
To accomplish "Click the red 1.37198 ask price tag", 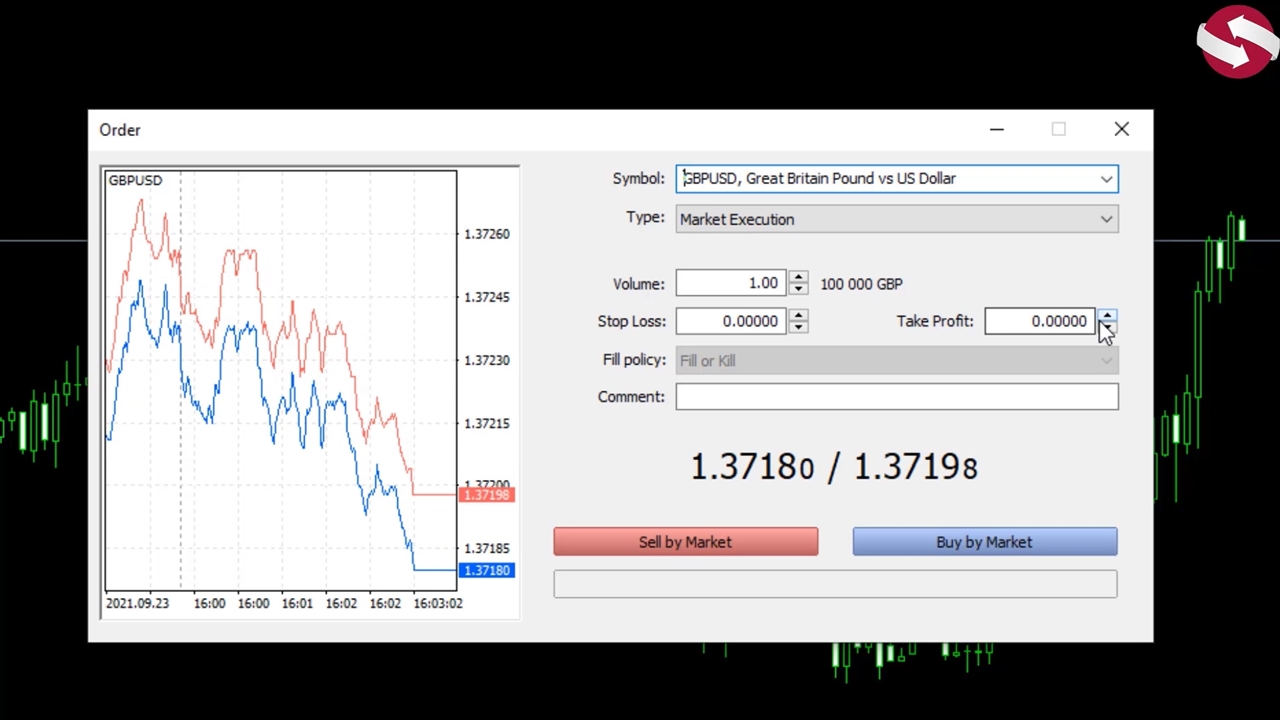I will (x=487, y=495).
